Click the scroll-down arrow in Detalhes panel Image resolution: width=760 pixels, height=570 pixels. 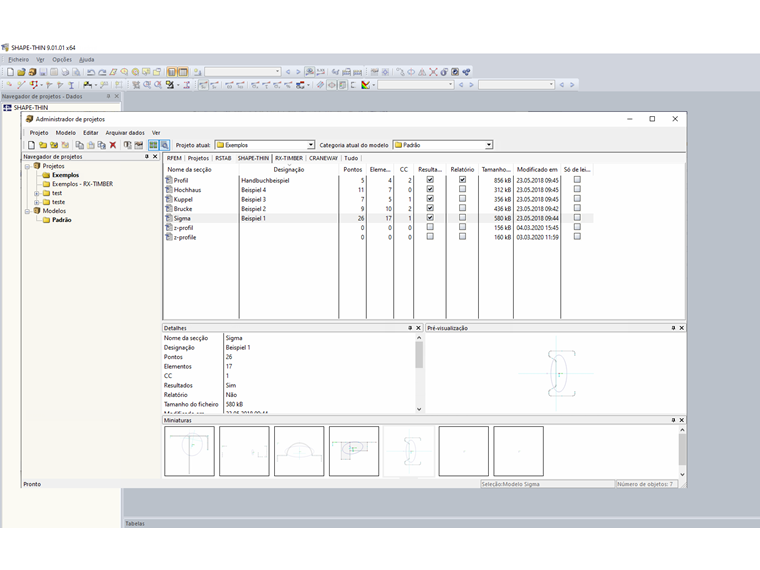click(x=419, y=409)
